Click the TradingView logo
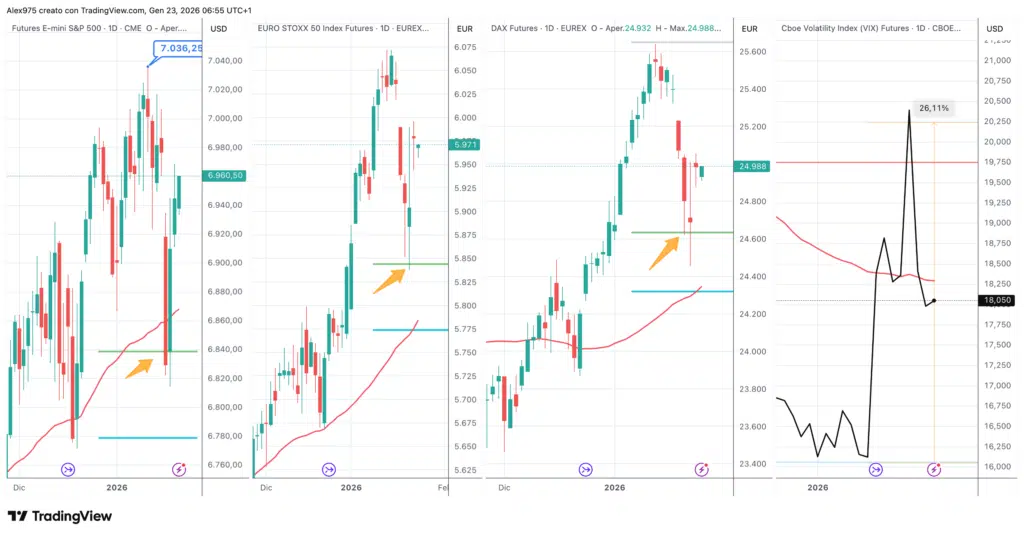The width and height of the screenshot is (1024, 536). 59,516
